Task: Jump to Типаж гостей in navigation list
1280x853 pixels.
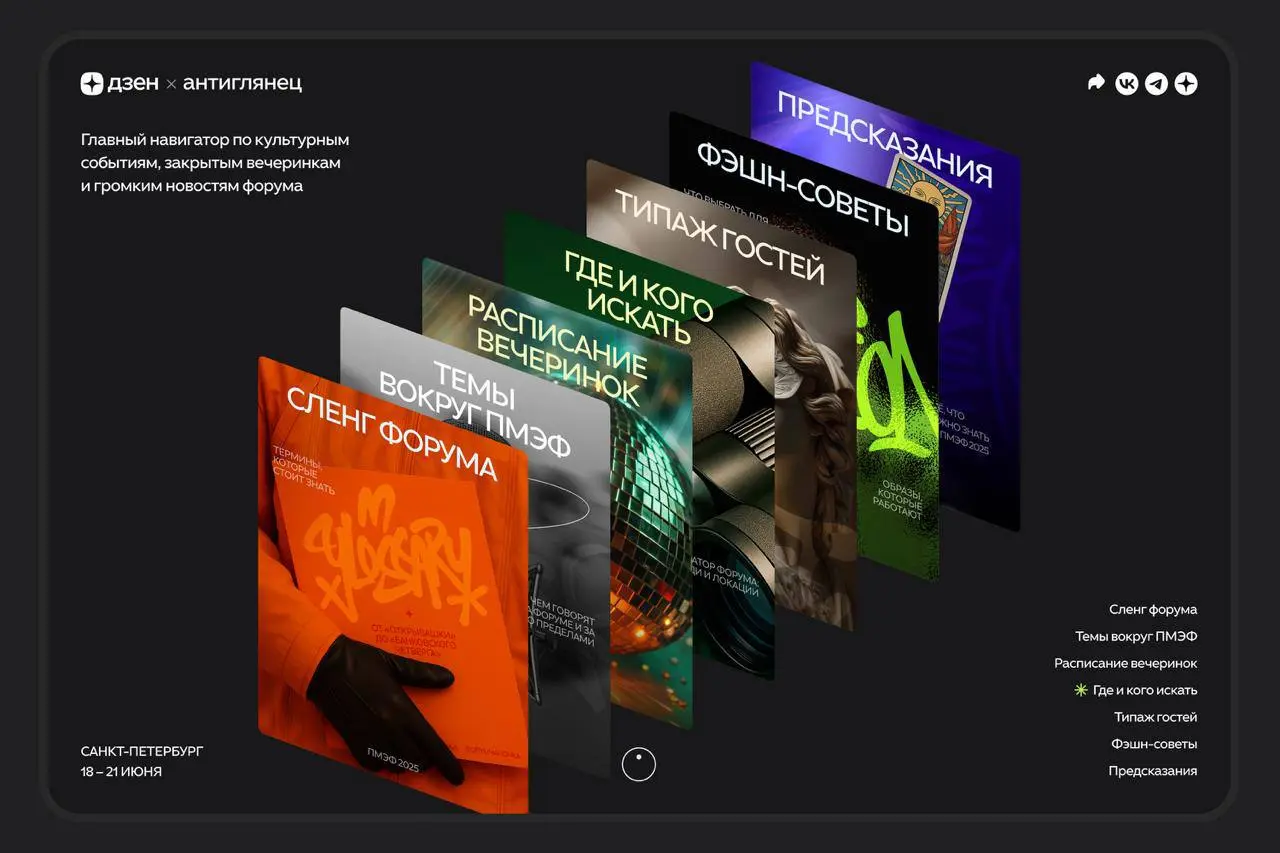Action: [x=1155, y=717]
